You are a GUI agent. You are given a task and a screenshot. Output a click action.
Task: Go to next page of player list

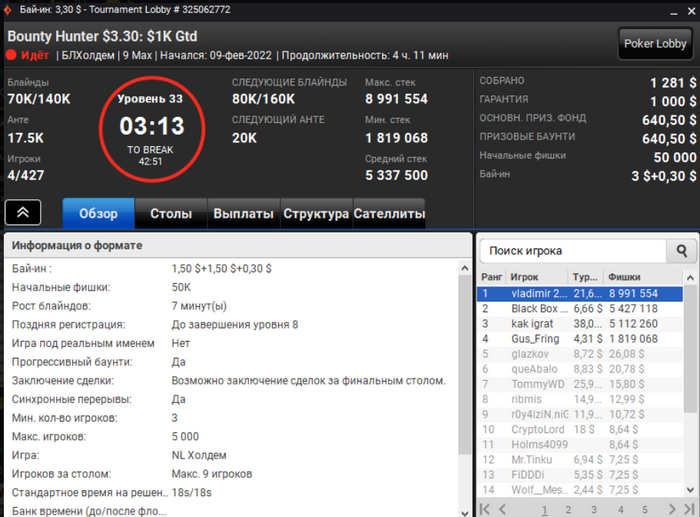[x=672, y=509]
